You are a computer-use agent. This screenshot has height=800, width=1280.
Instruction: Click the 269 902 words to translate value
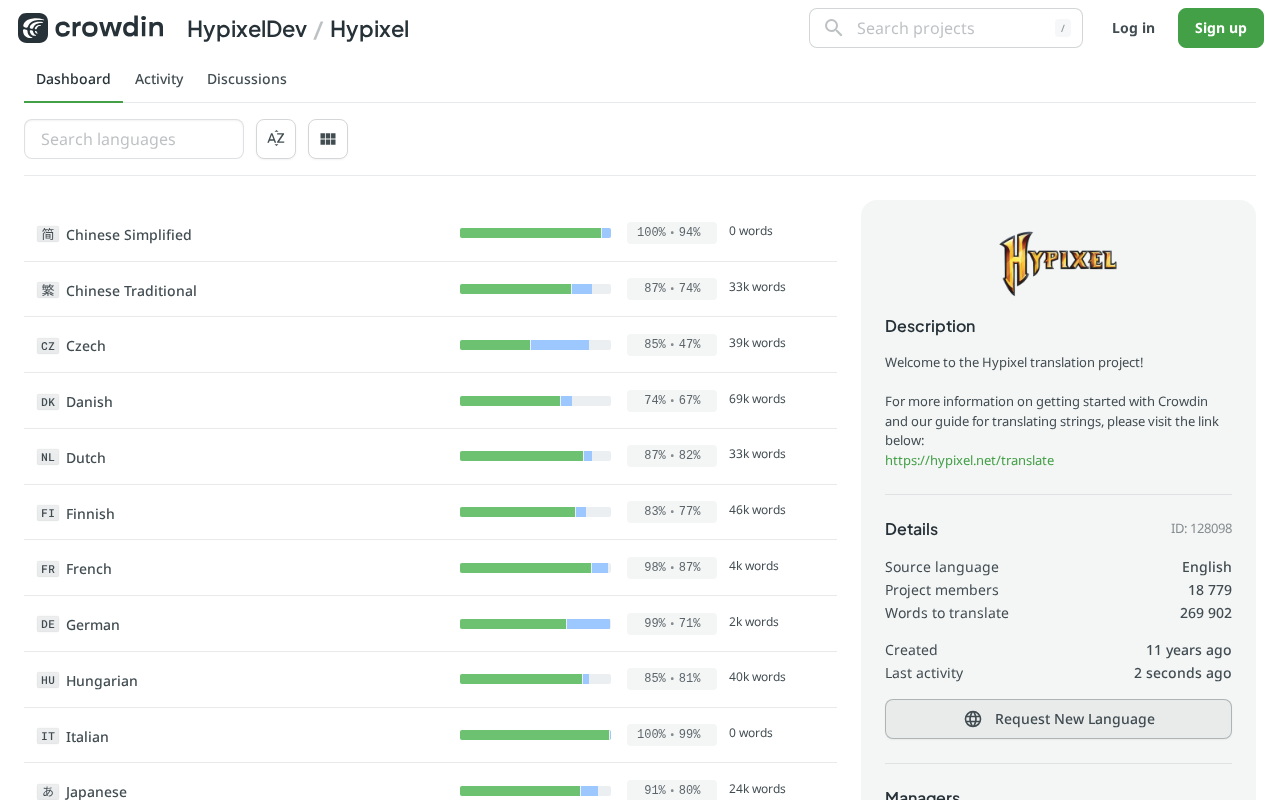pyautogui.click(x=1206, y=613)
